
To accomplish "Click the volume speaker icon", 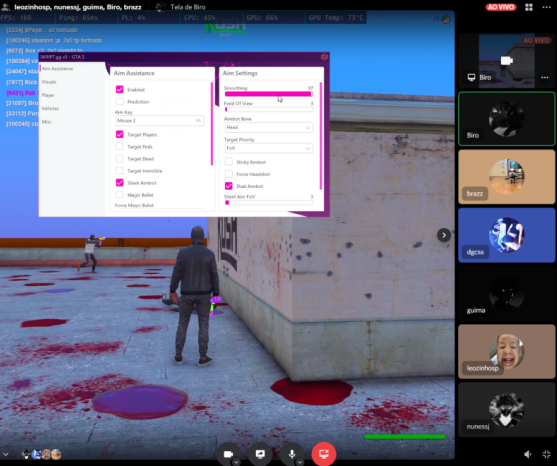I will tap(528, 454).
